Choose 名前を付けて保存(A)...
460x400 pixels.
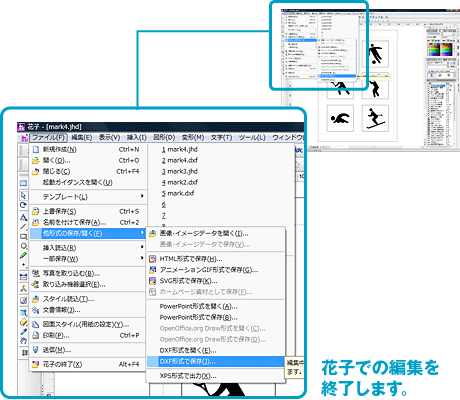pos(89,222)
